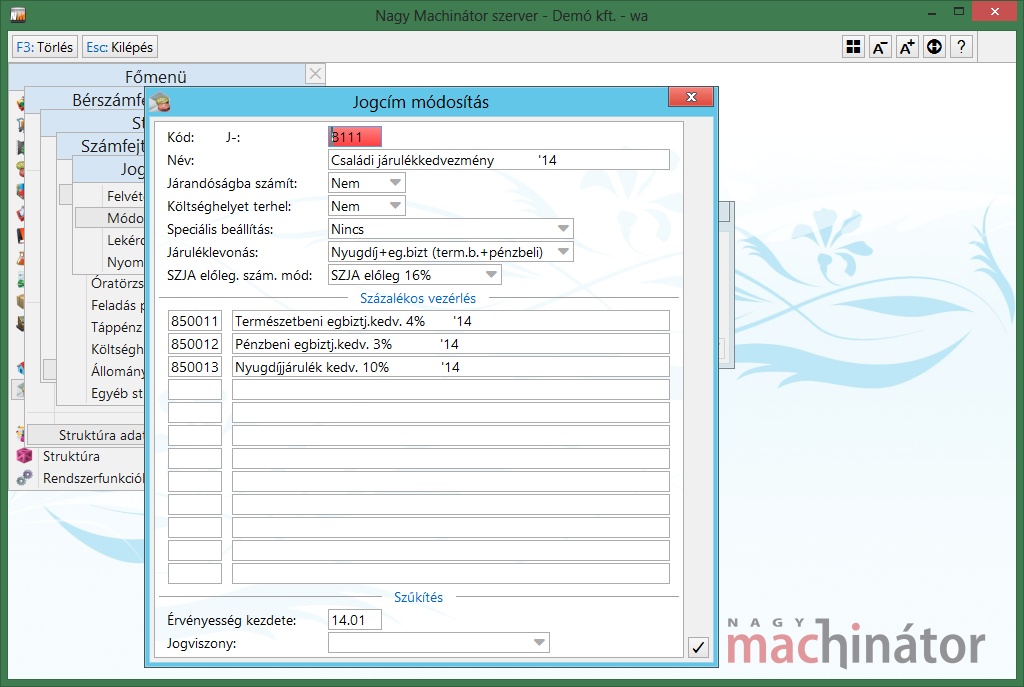Click the four-squares grid view icon

tap(853, 46)
